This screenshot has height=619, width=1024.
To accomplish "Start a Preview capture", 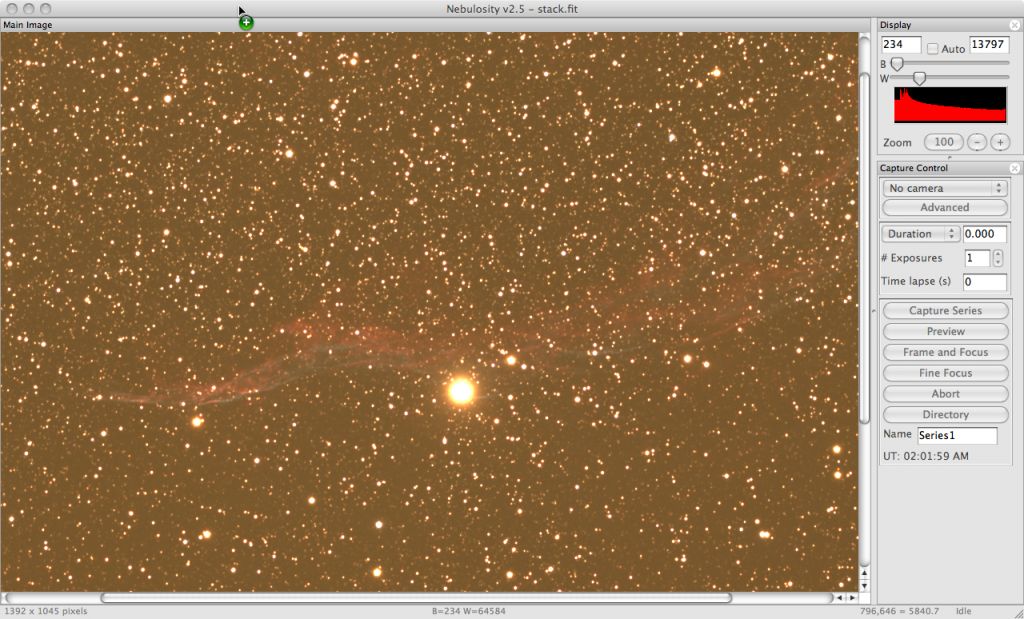I will pyautogui.click(x=944, y=331).
